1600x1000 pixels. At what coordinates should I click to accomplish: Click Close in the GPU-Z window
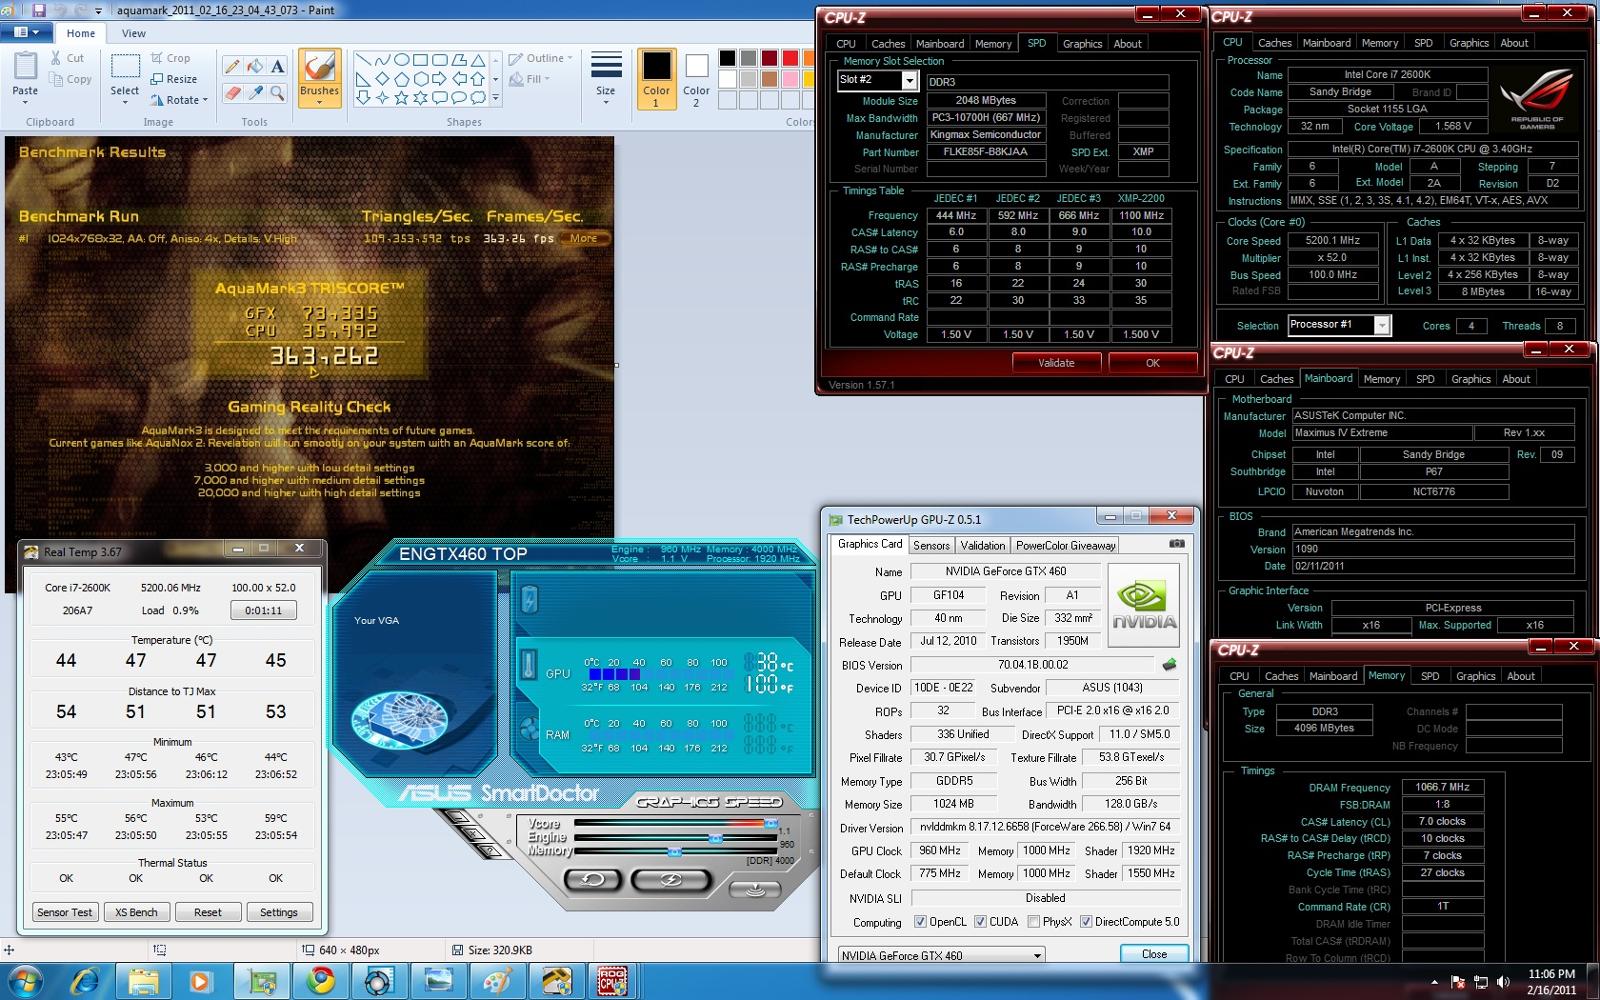1154,954
